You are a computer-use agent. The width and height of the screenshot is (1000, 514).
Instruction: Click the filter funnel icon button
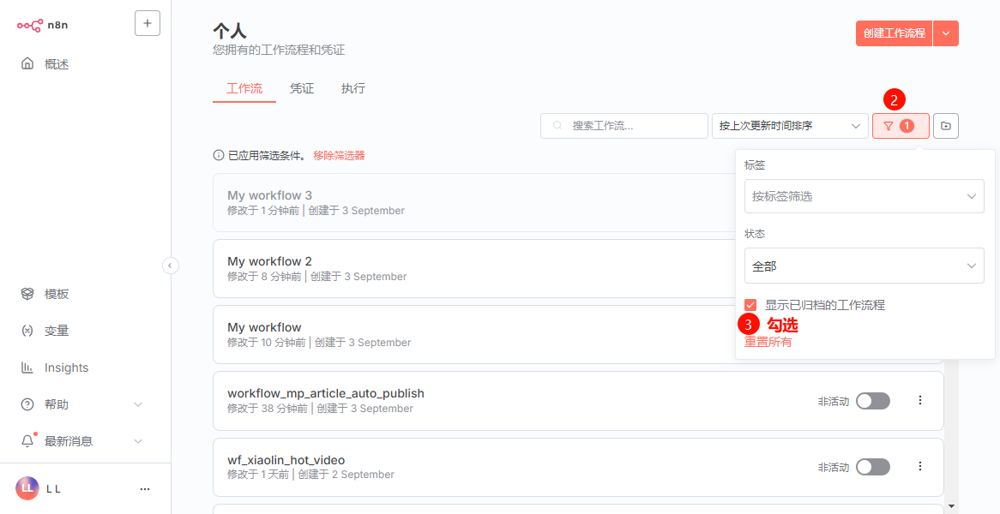point(900,126)
